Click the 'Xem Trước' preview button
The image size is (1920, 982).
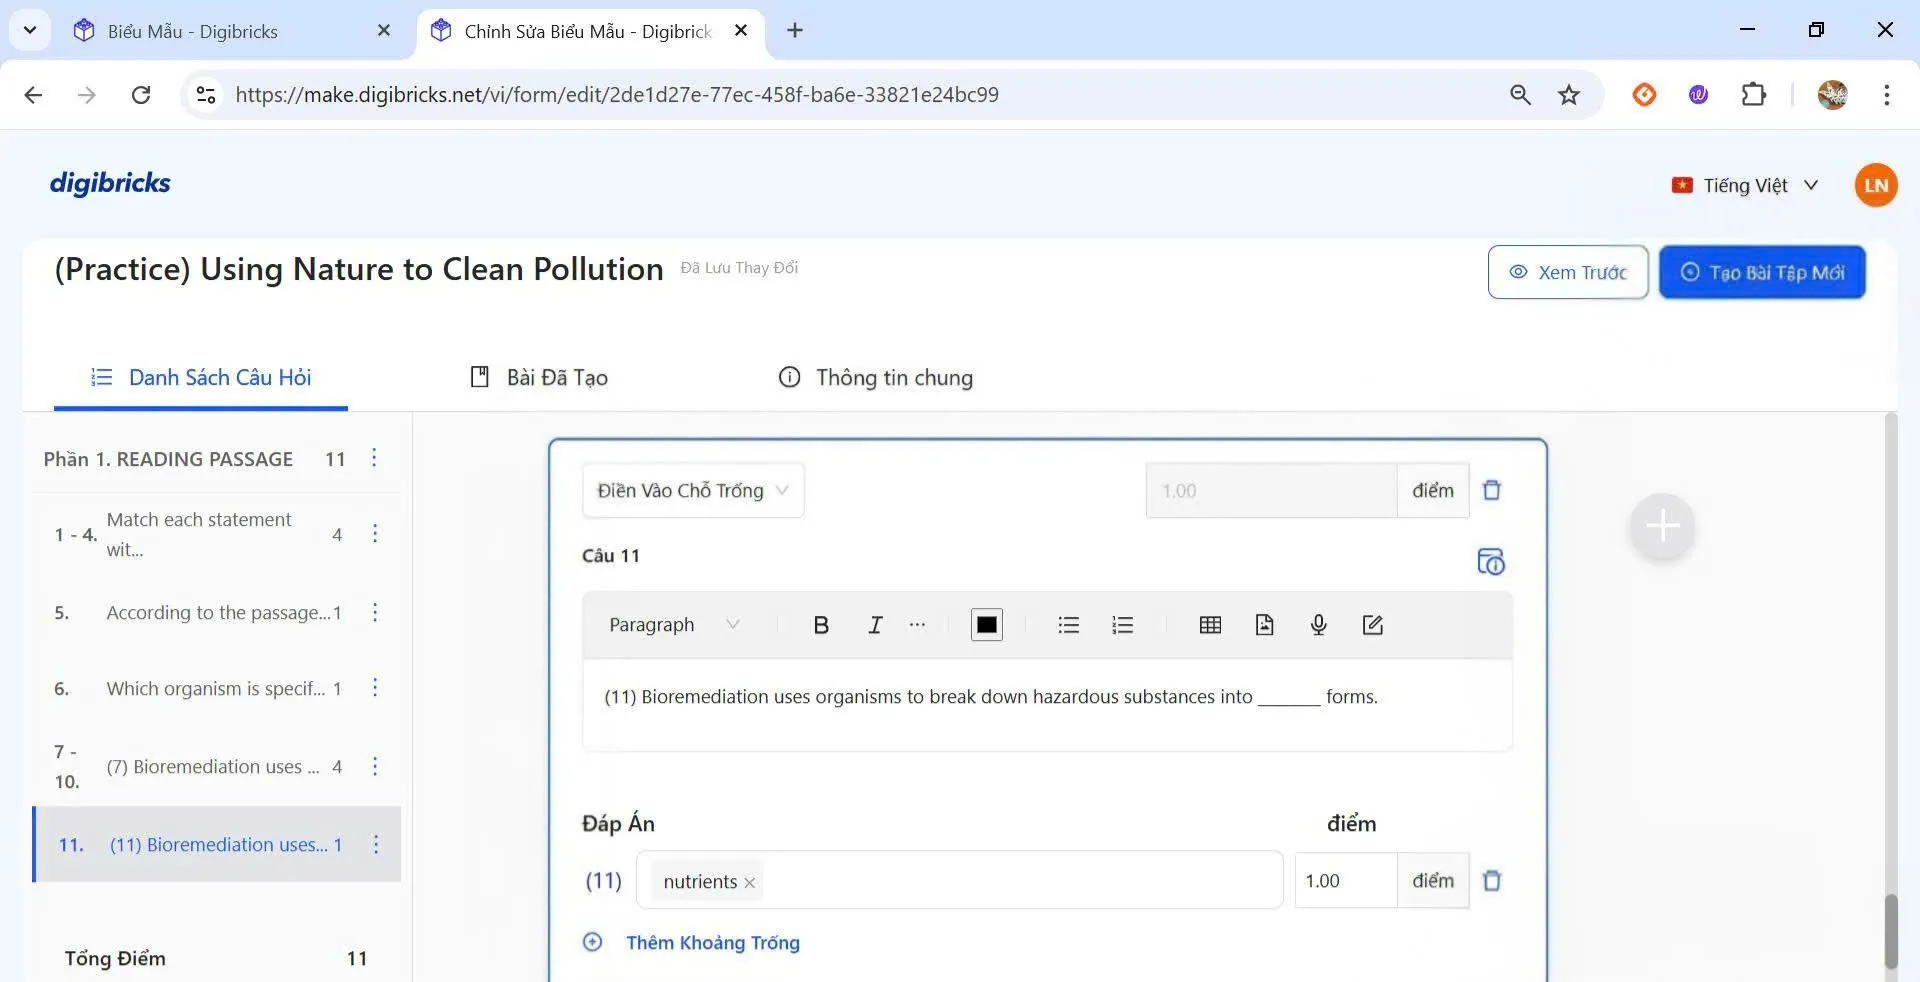click(x=1567, y=272)
